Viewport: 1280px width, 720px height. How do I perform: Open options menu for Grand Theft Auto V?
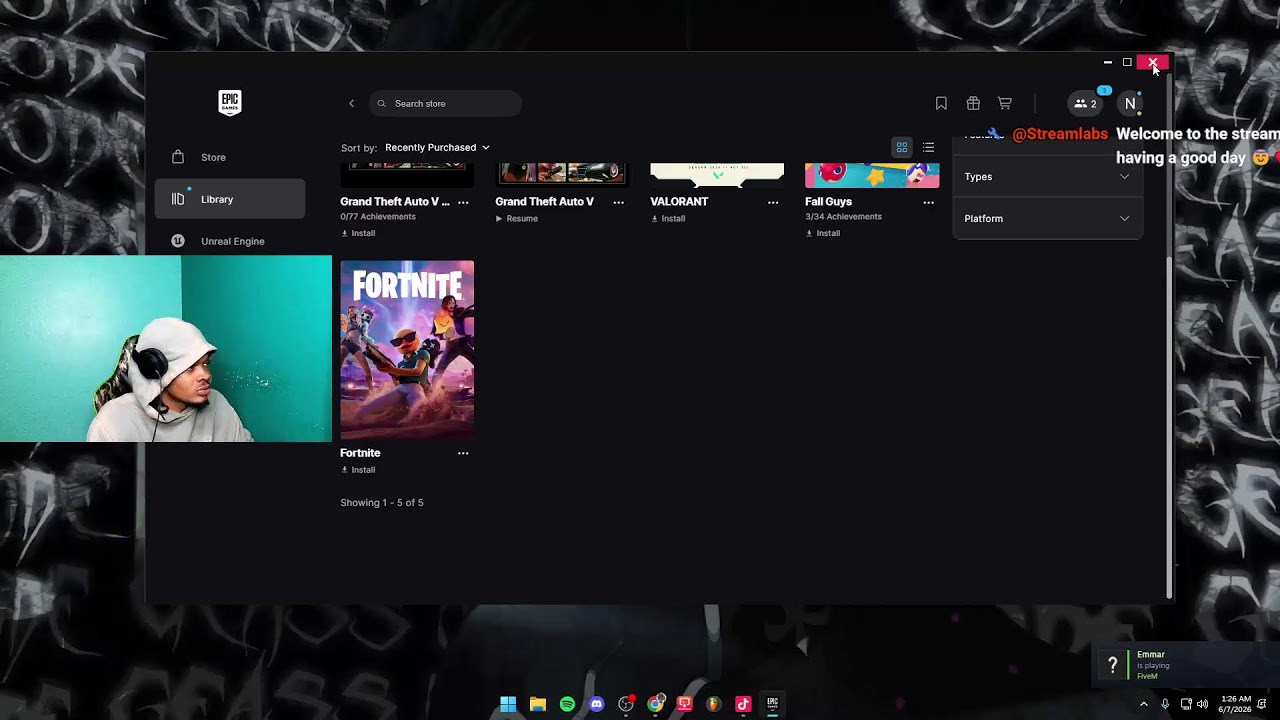pos(618,202)
